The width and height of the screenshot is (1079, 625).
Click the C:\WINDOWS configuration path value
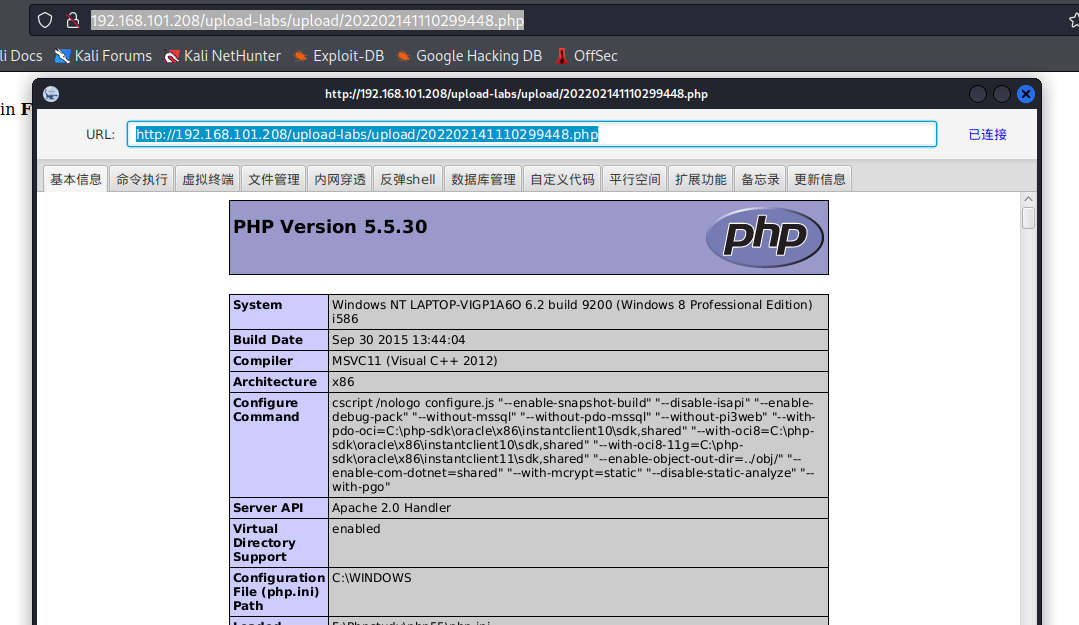point(372,578)
